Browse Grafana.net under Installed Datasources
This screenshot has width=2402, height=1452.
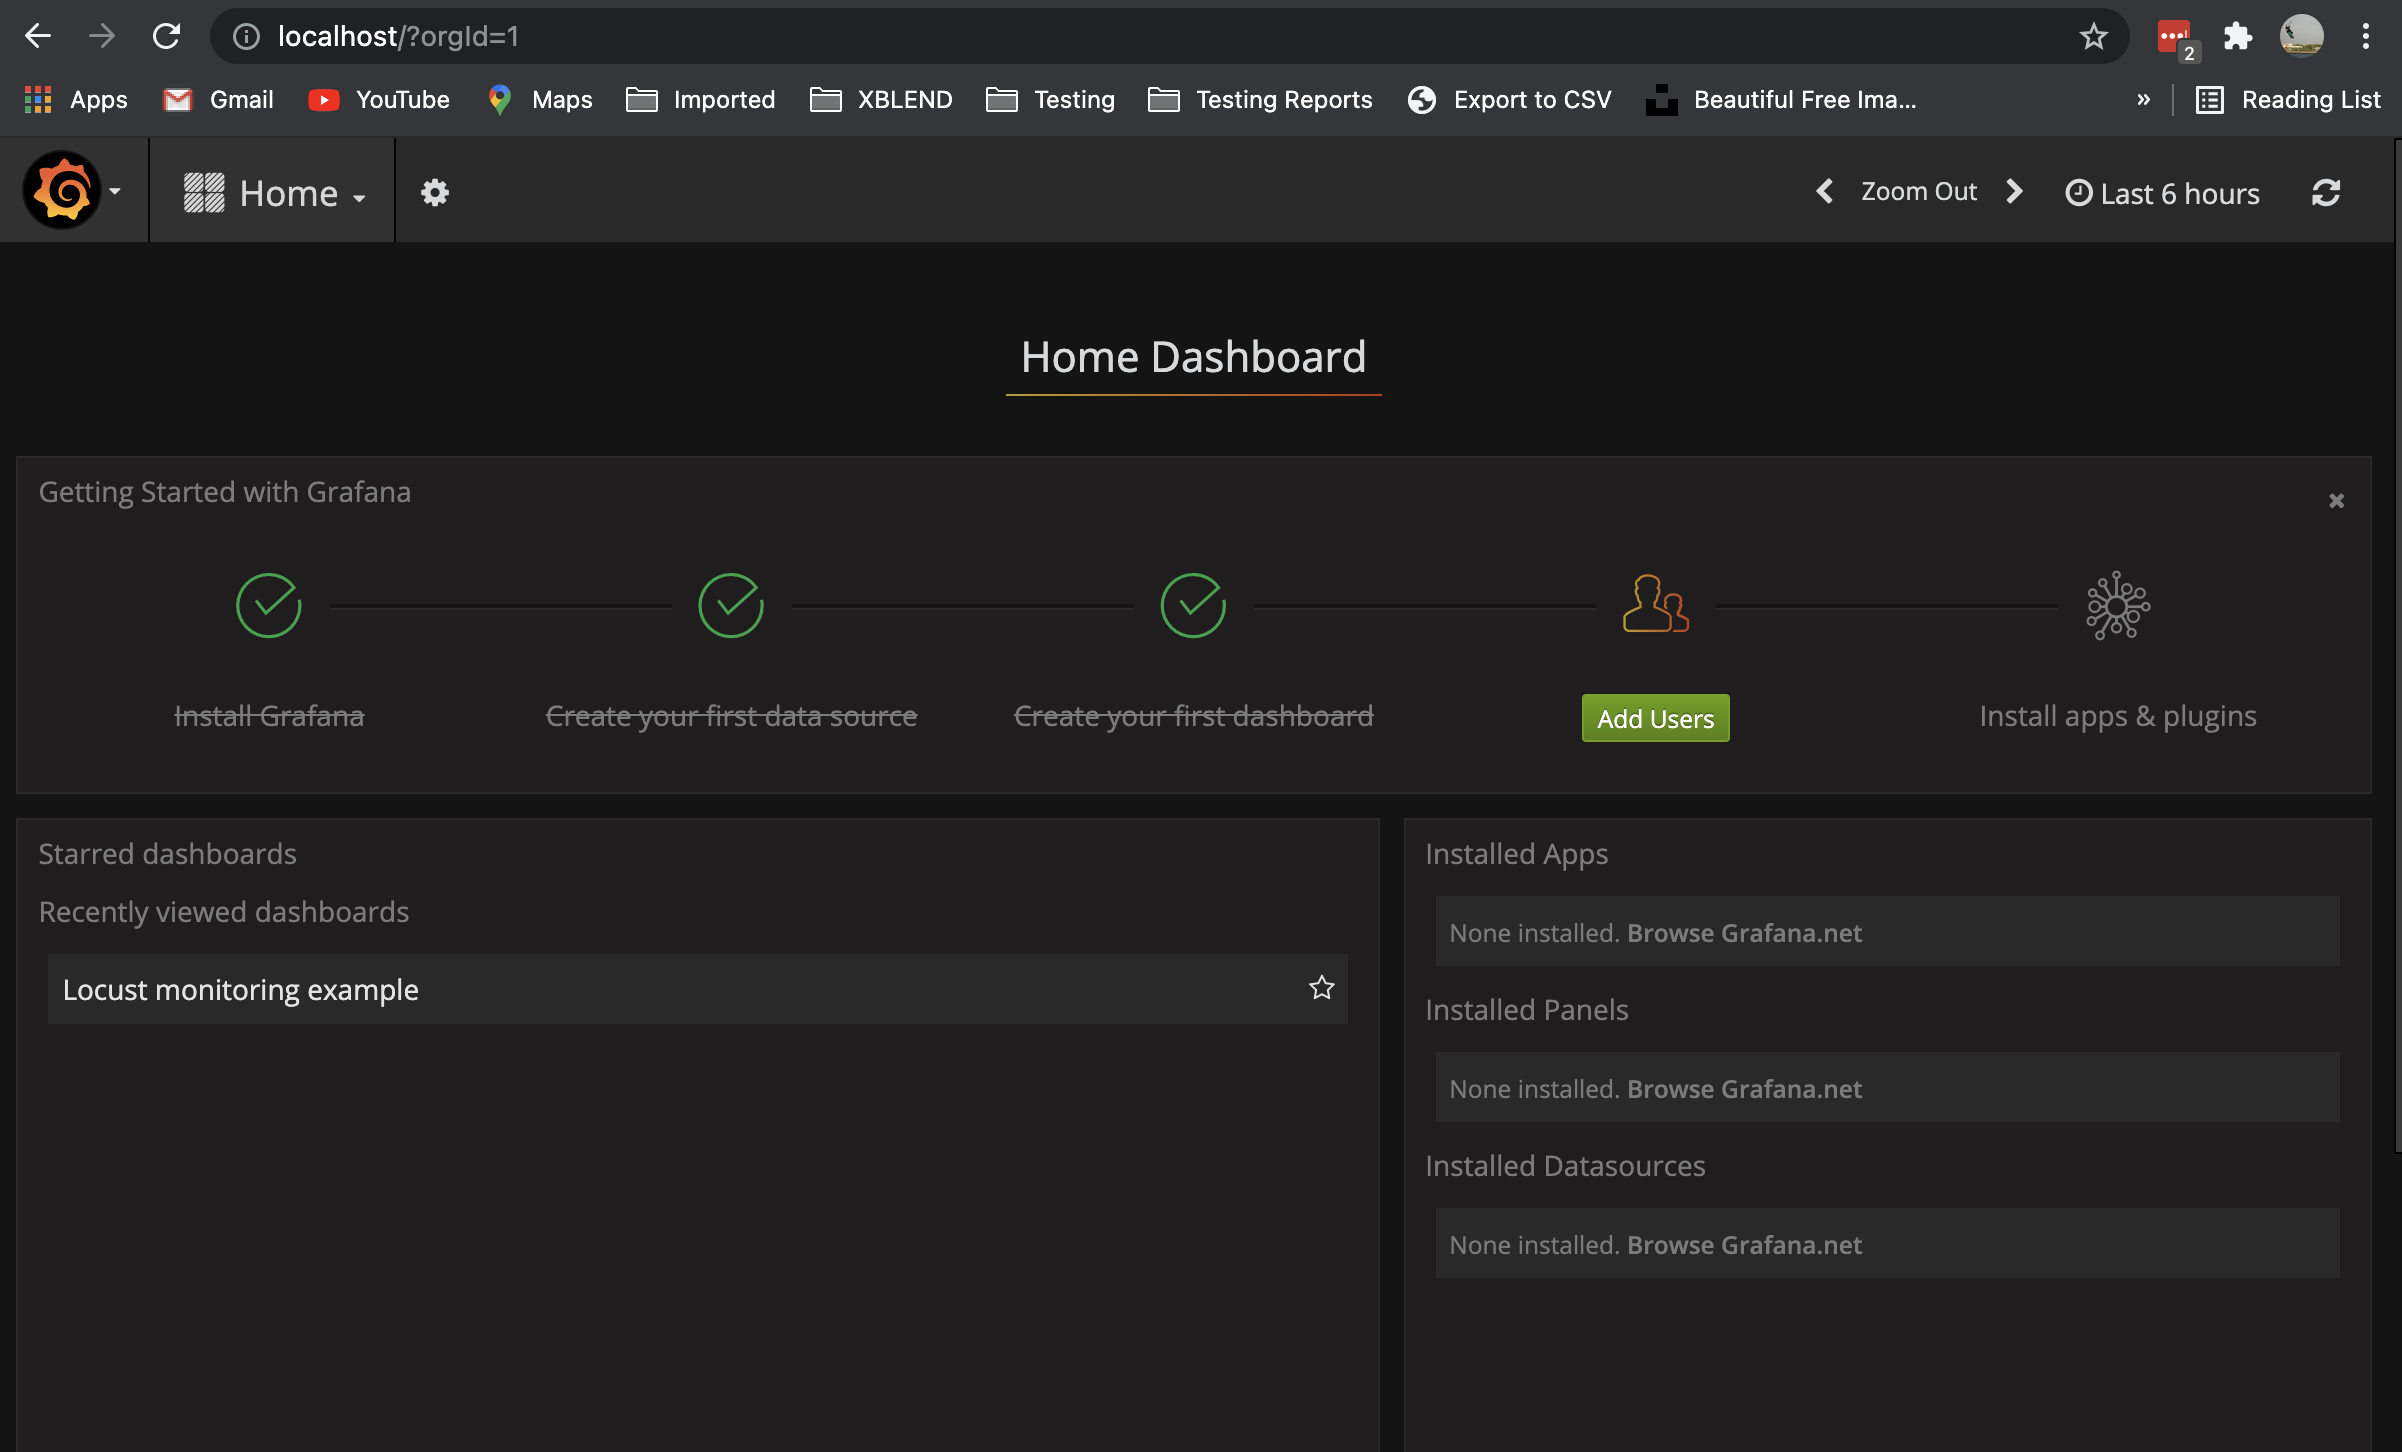click(x=1744, y=1245)
